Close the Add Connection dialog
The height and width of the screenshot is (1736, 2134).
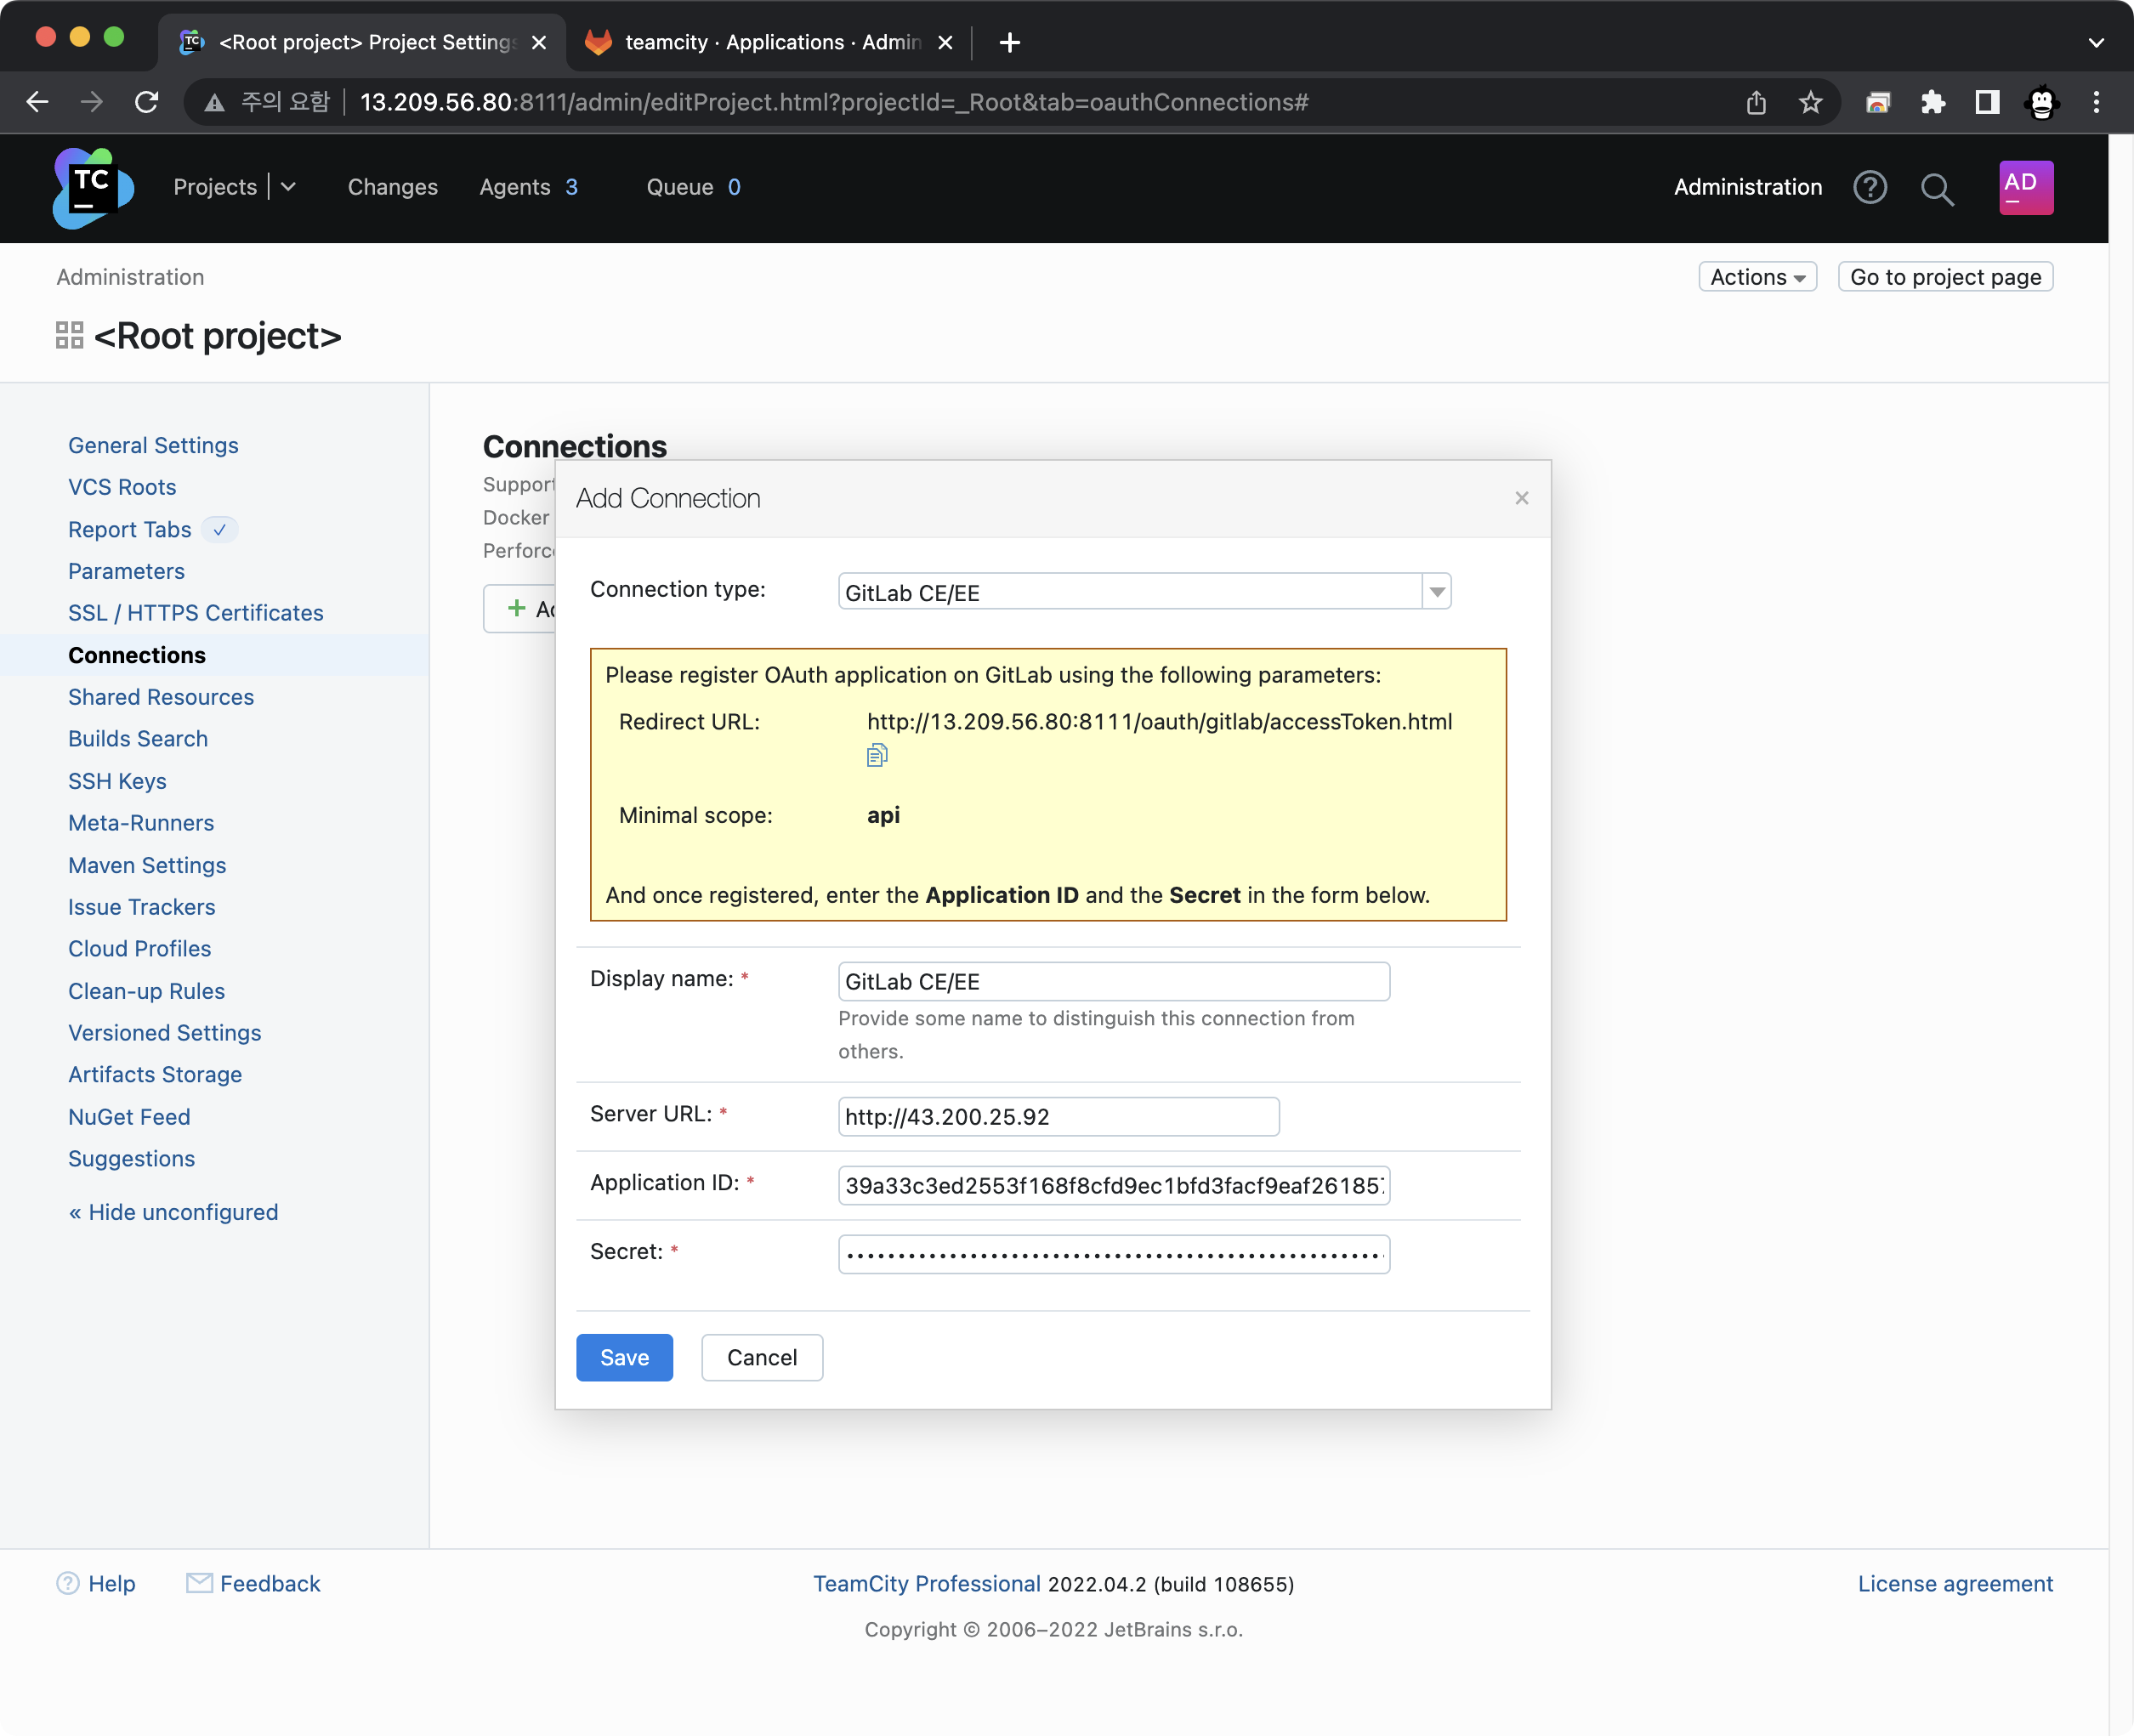pyautogui.click(x=1521, y=498)
